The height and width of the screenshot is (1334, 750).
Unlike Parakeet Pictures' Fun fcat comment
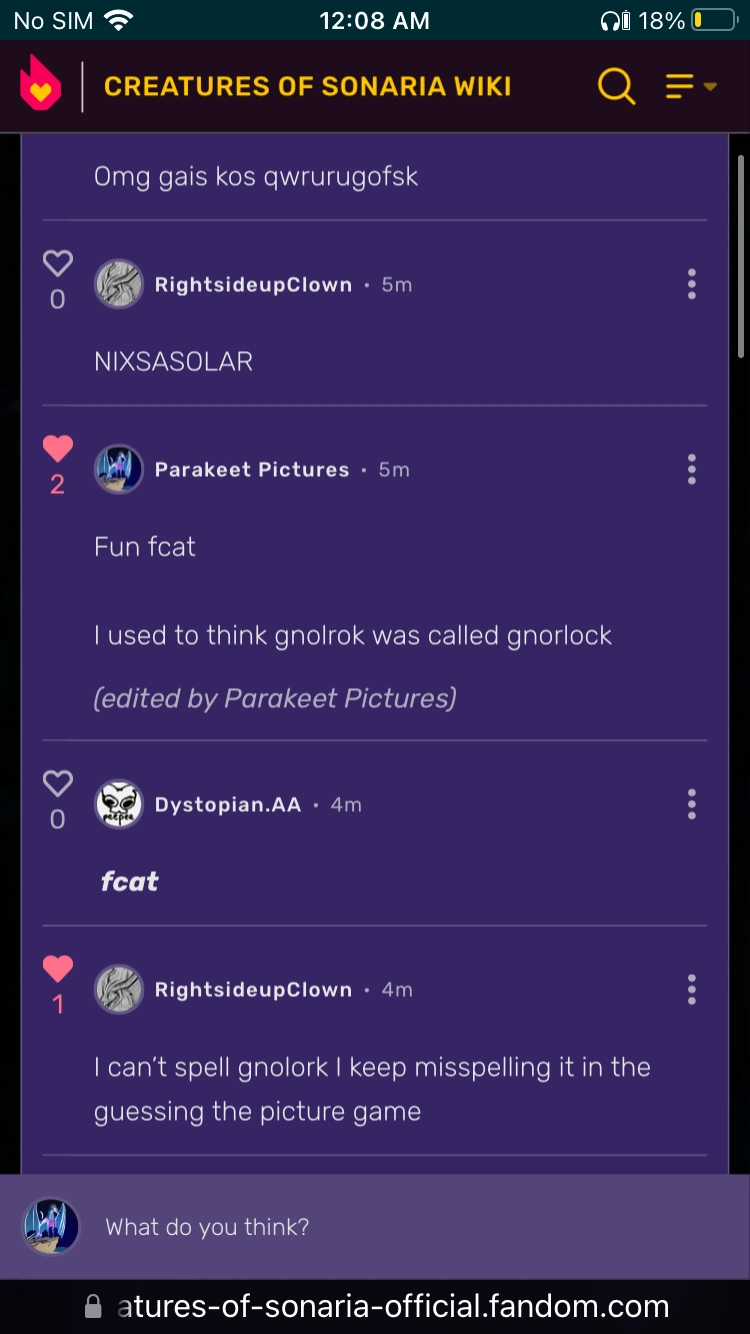click(58, 449)
